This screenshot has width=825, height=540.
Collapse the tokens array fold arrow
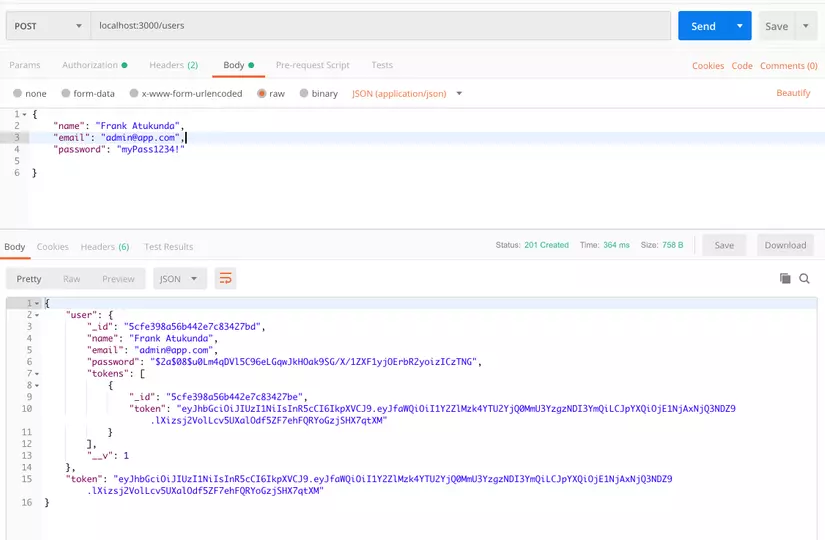tap(37, 373)
